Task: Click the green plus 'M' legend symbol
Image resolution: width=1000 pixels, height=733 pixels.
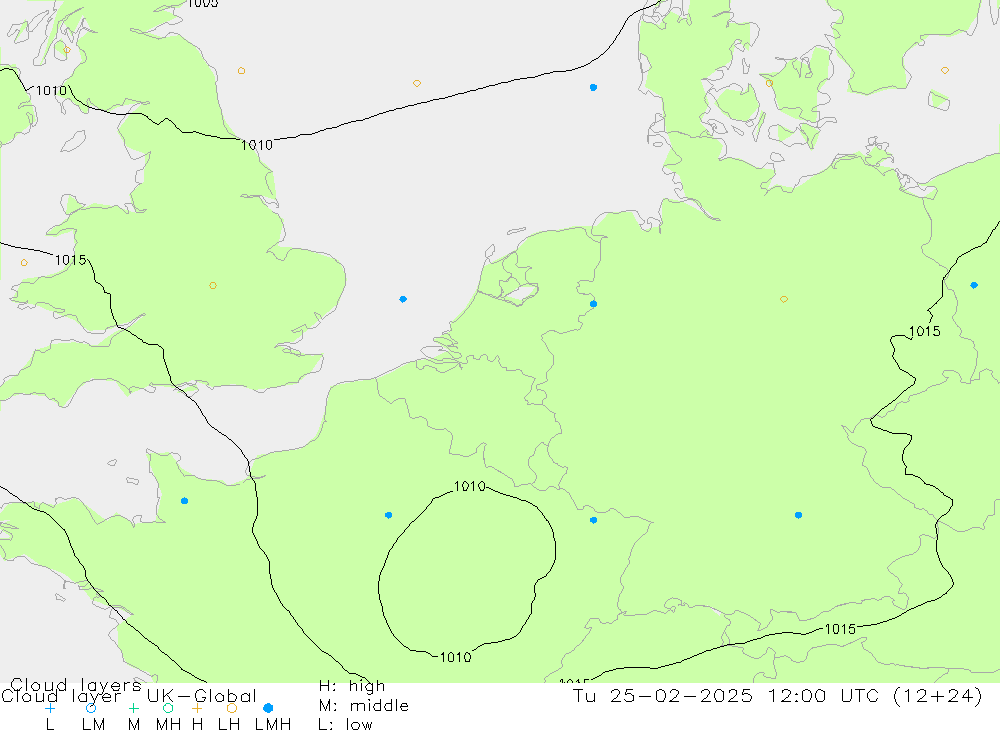Action: click(x=133, y=708)
